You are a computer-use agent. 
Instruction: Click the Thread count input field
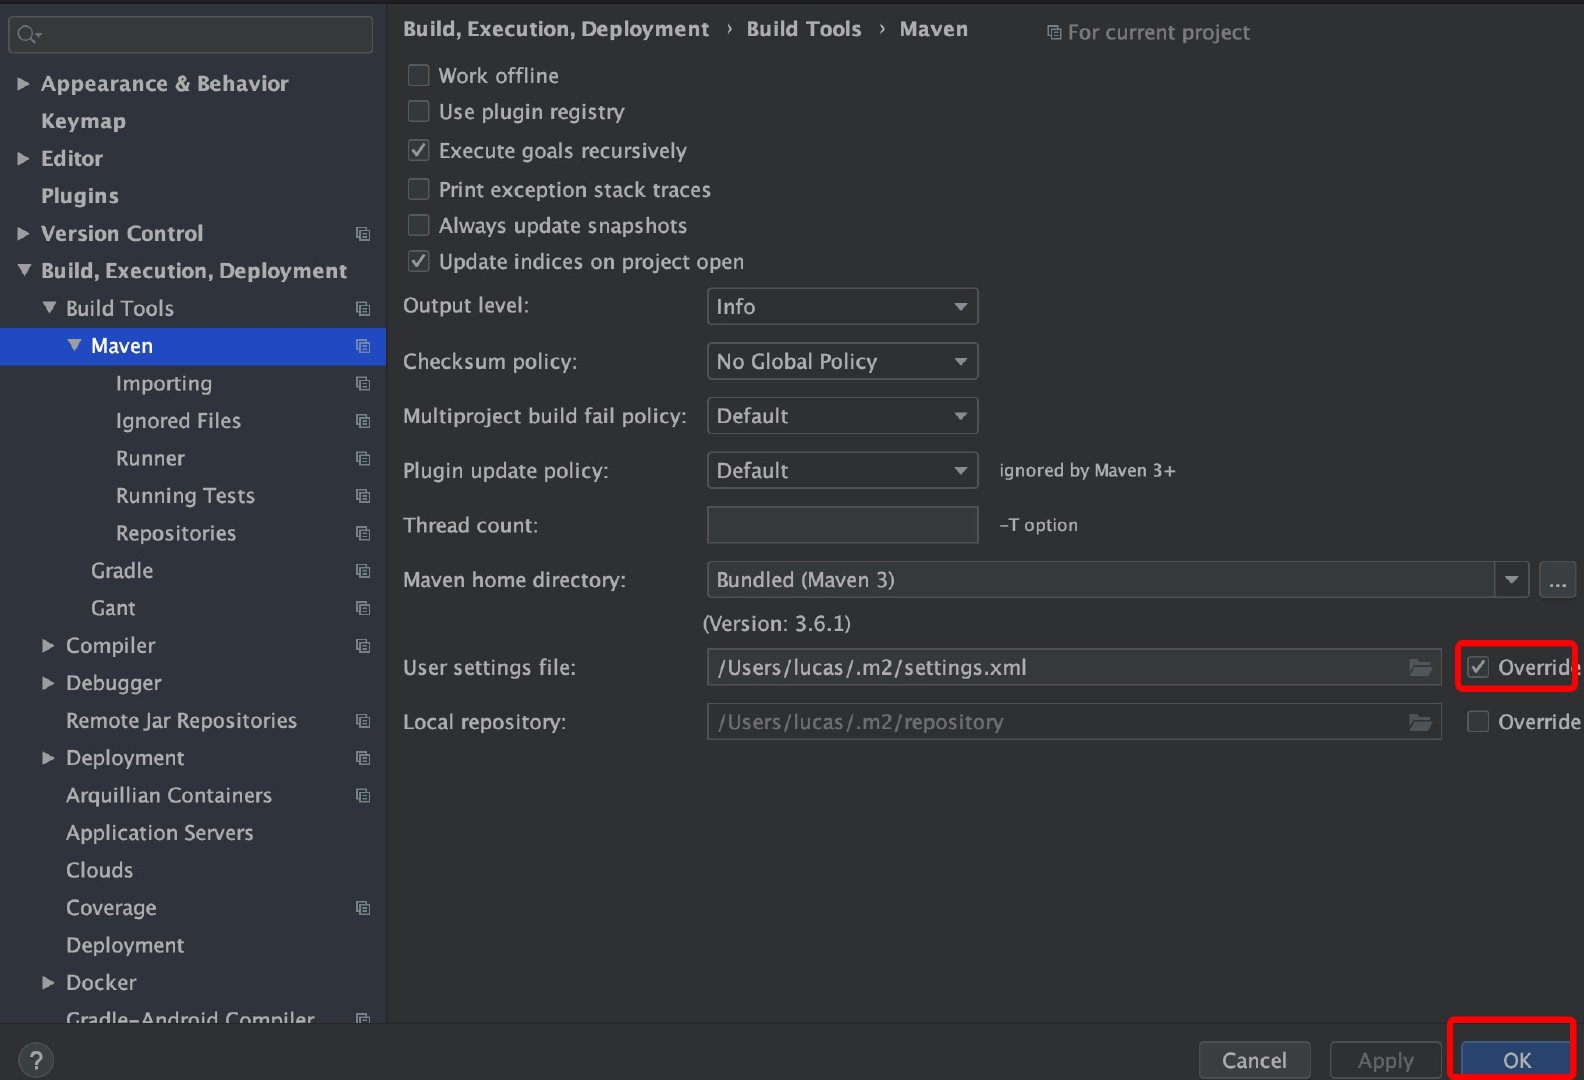coord(842,525)
